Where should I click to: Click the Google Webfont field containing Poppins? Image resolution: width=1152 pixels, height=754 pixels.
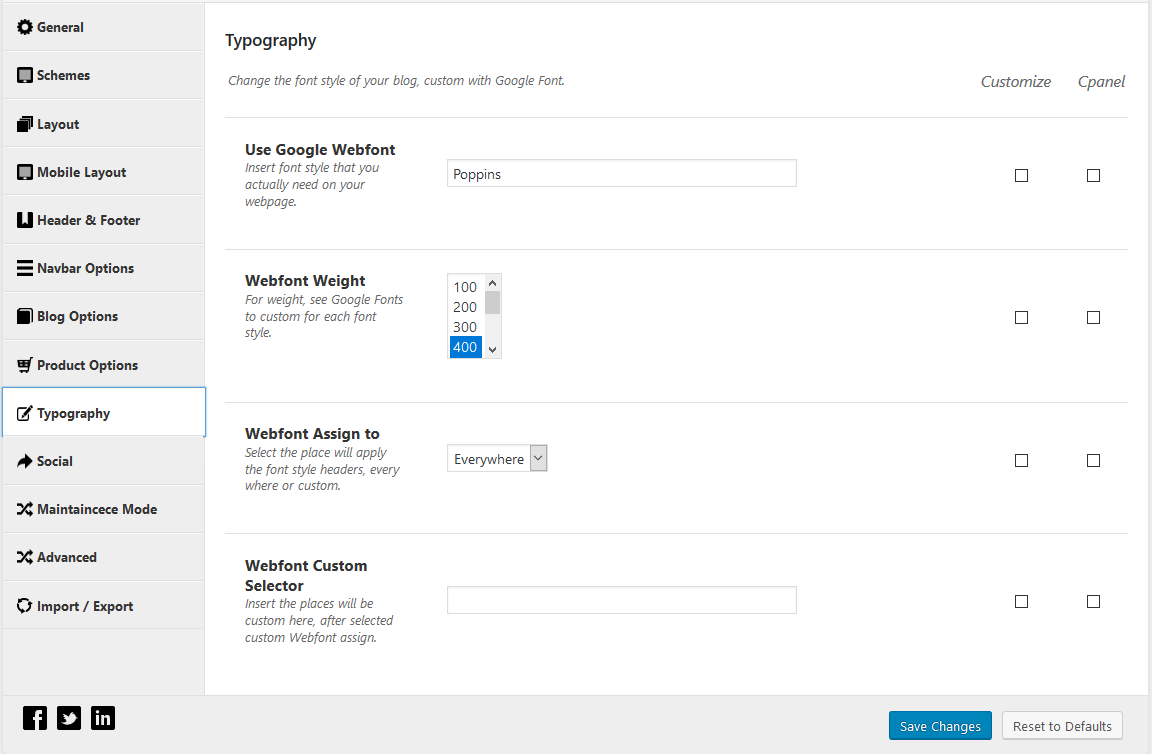coord(622,173)
